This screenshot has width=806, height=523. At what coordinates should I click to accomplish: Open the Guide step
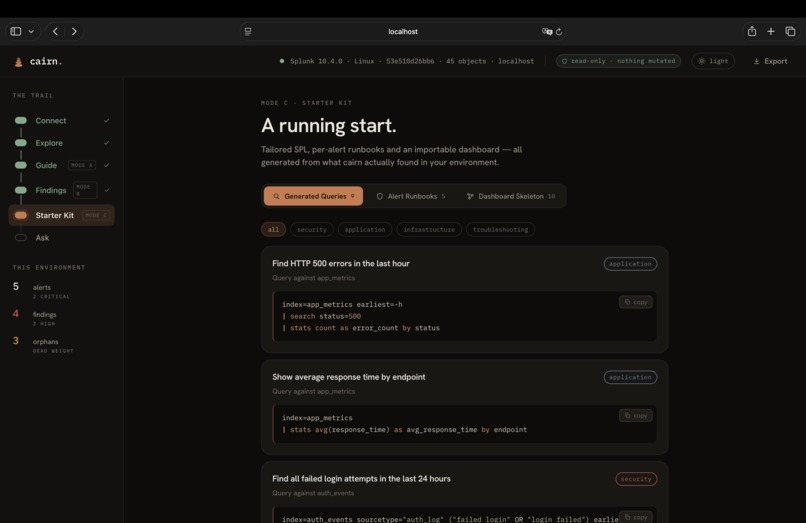[61, 165]
